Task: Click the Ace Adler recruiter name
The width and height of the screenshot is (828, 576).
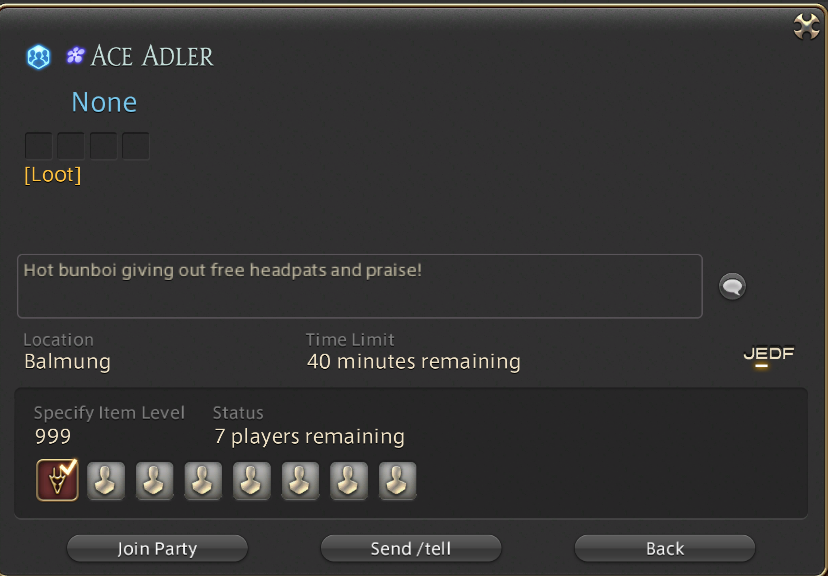Action: [152, 55]
